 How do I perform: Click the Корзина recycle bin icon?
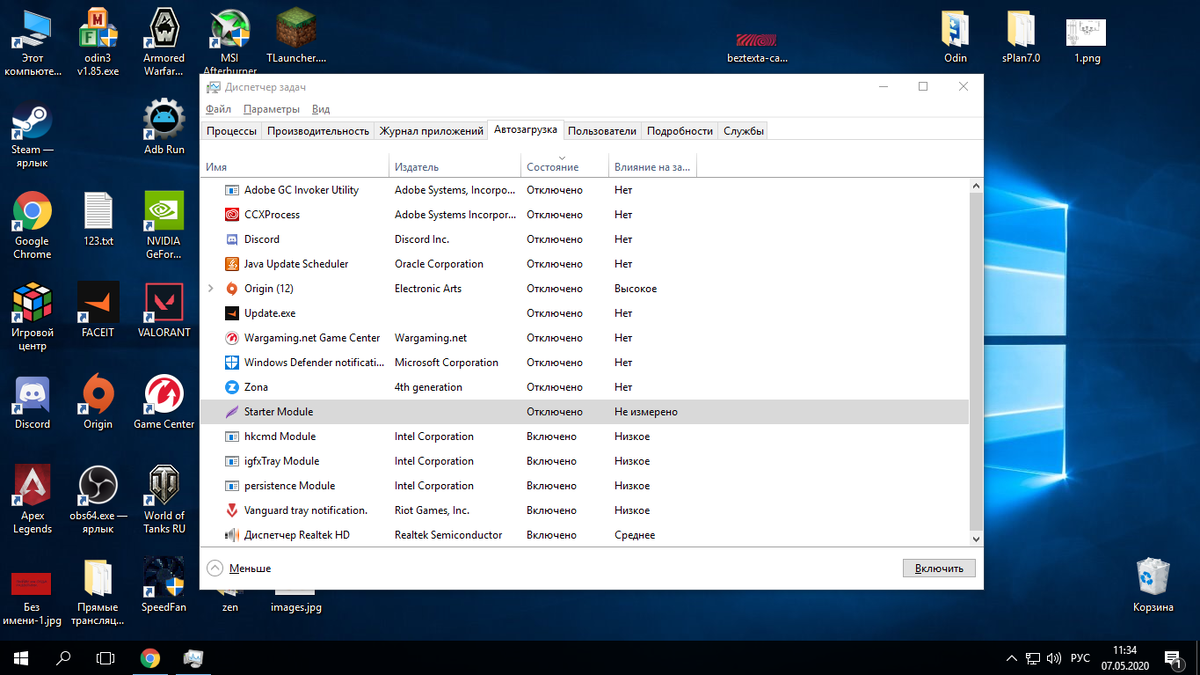(1153, 586)
